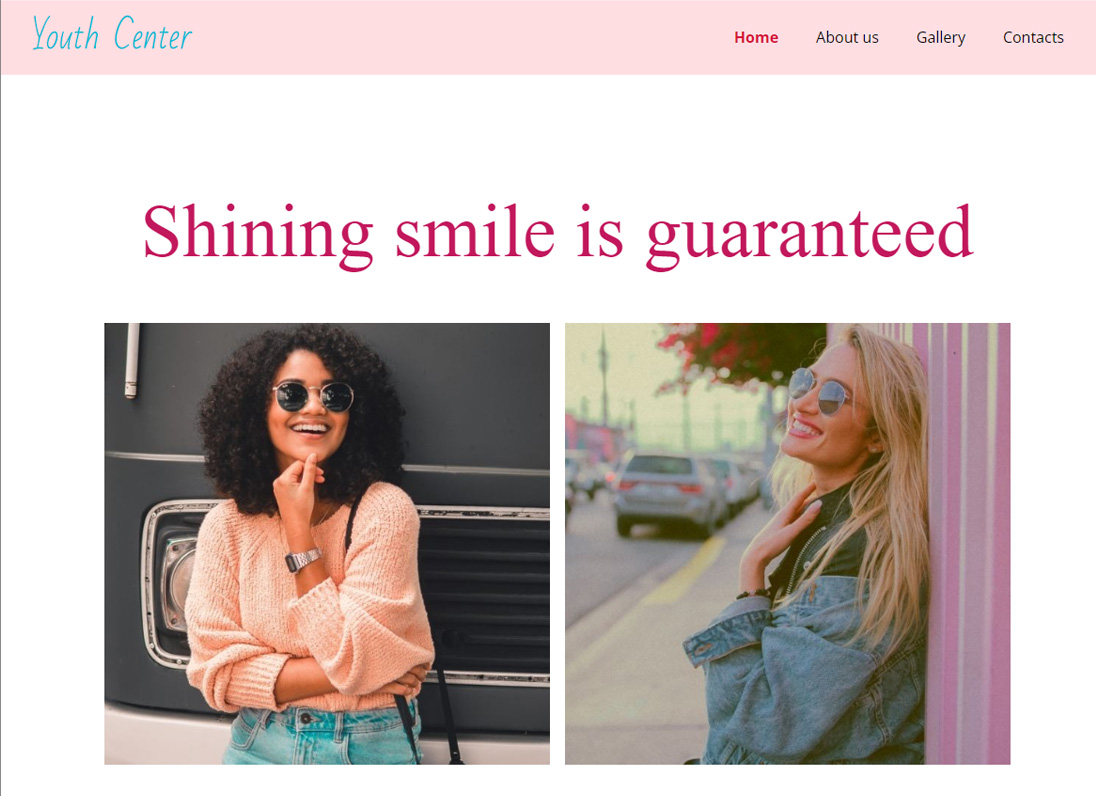1096x796 pixels.
Task: Click the word Youth in the logo
Action: pos(66,34)
